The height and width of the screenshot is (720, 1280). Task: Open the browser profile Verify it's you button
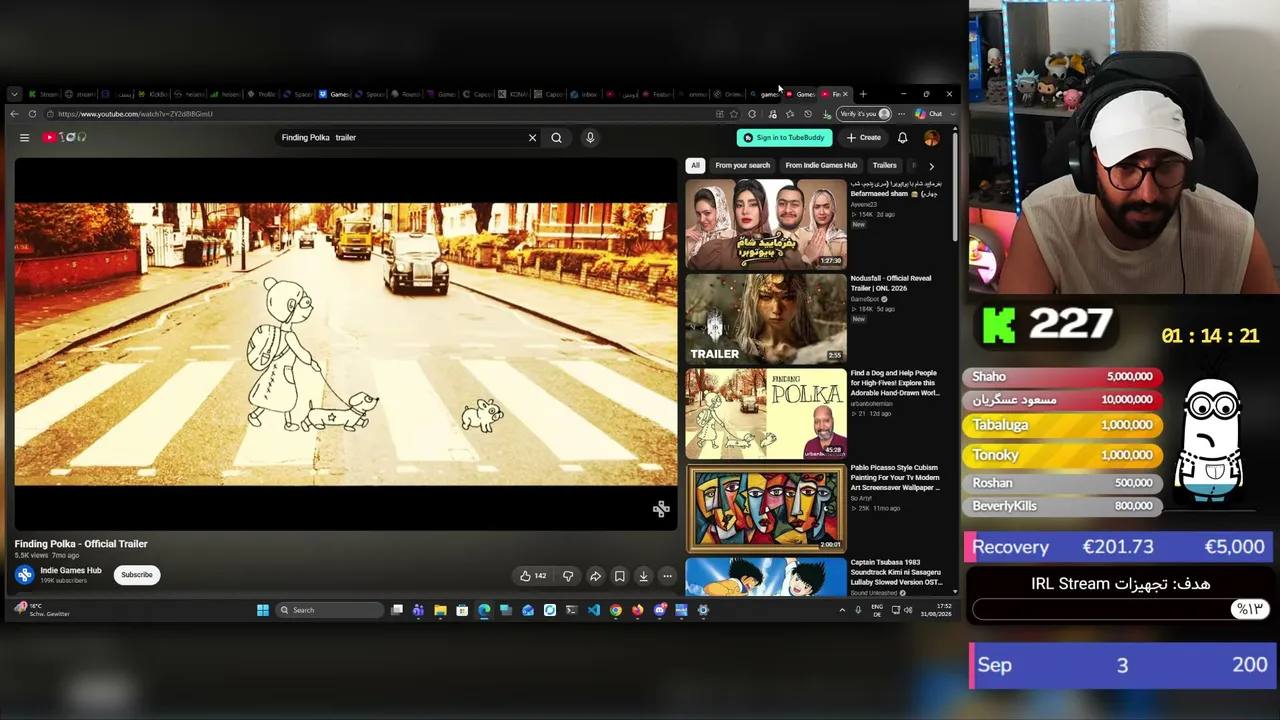pyautogui.click(x=865, y=114)
